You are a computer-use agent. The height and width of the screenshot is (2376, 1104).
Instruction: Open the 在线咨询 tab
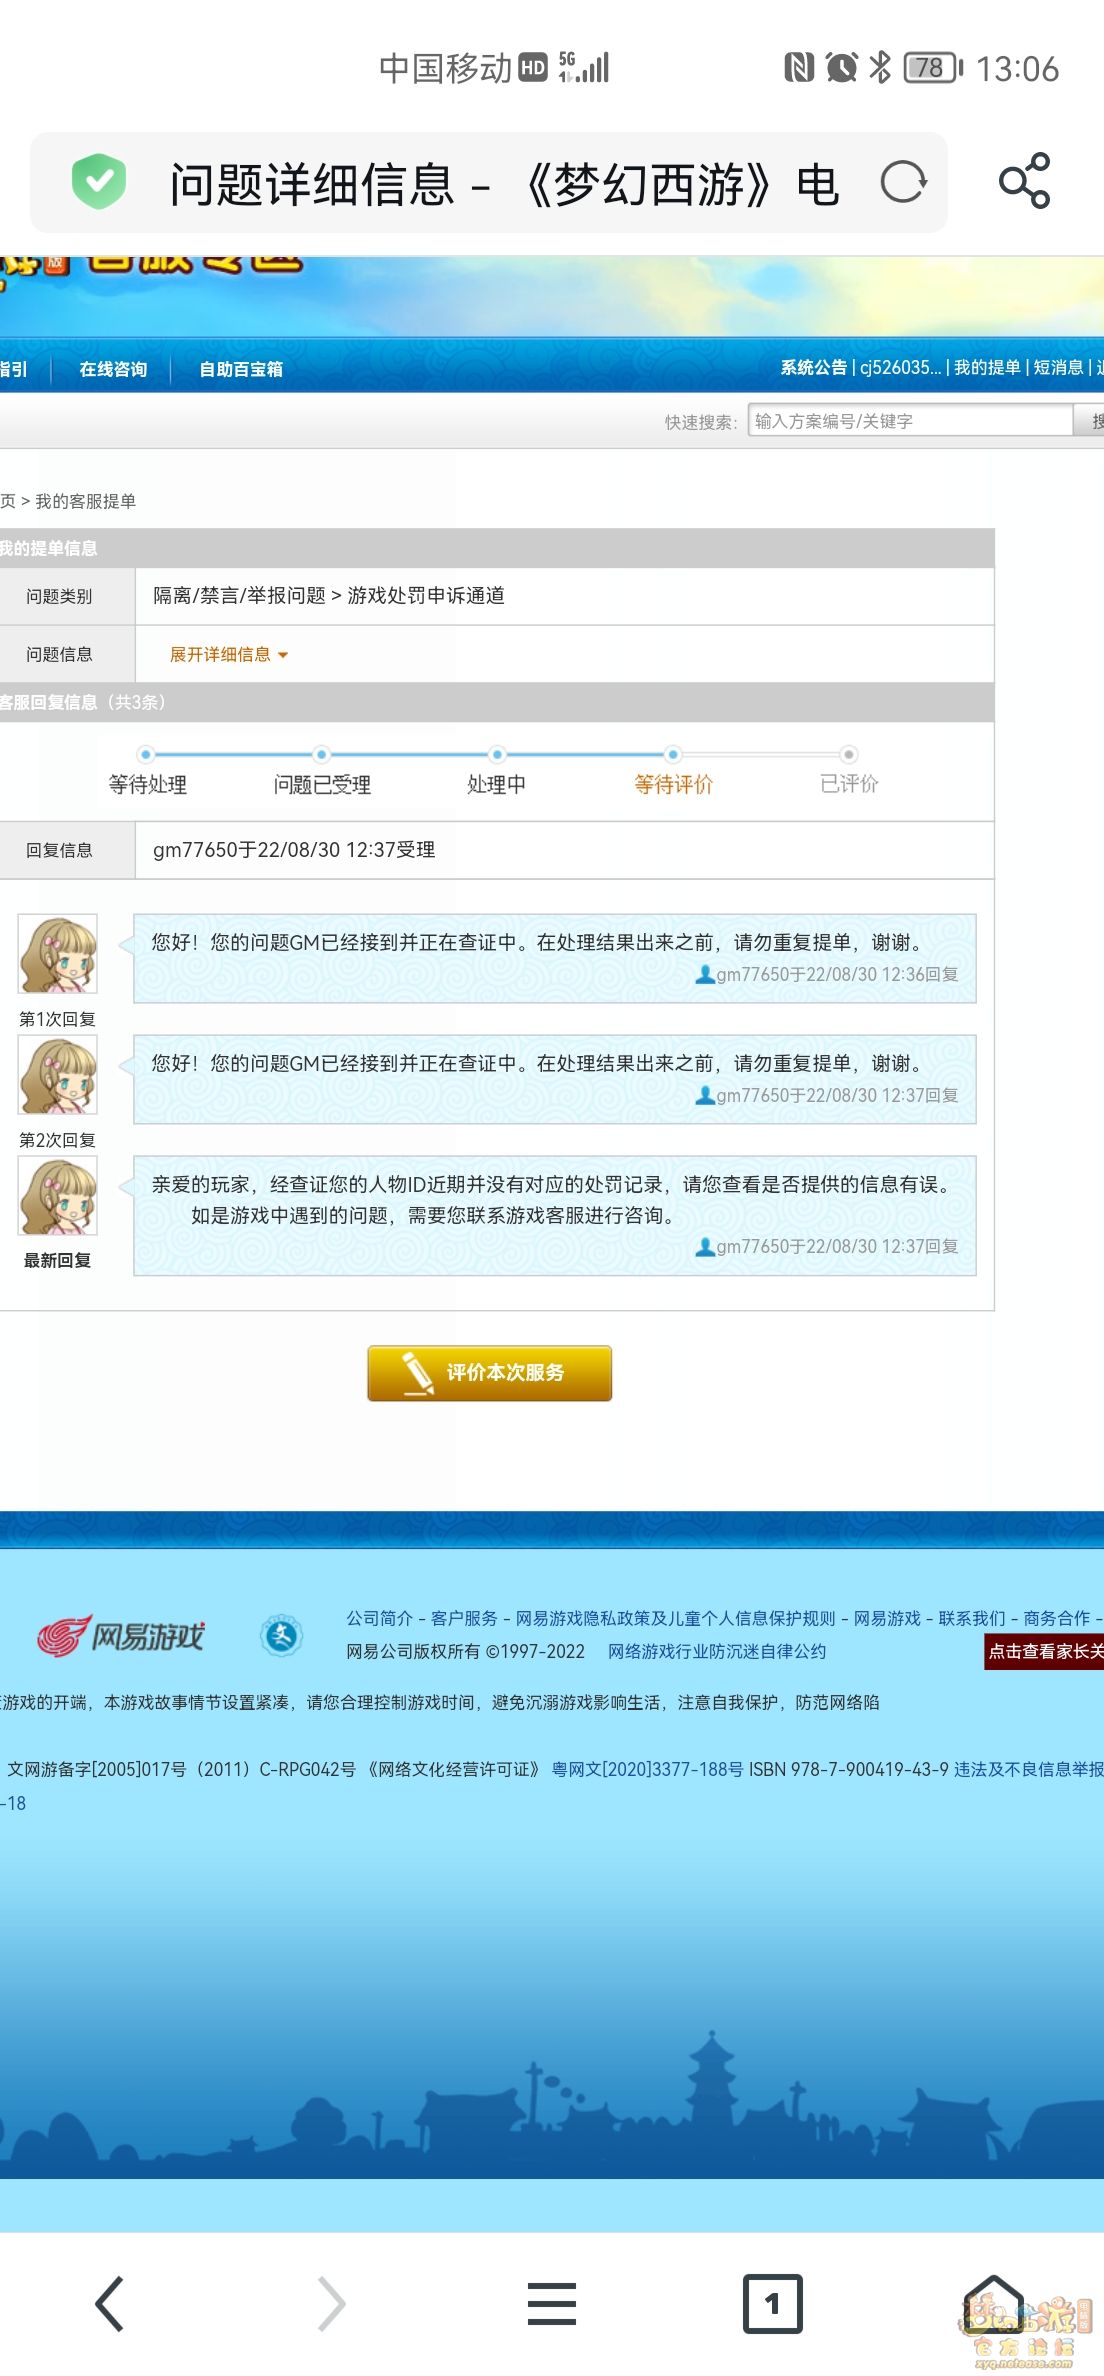pos(113,370)
